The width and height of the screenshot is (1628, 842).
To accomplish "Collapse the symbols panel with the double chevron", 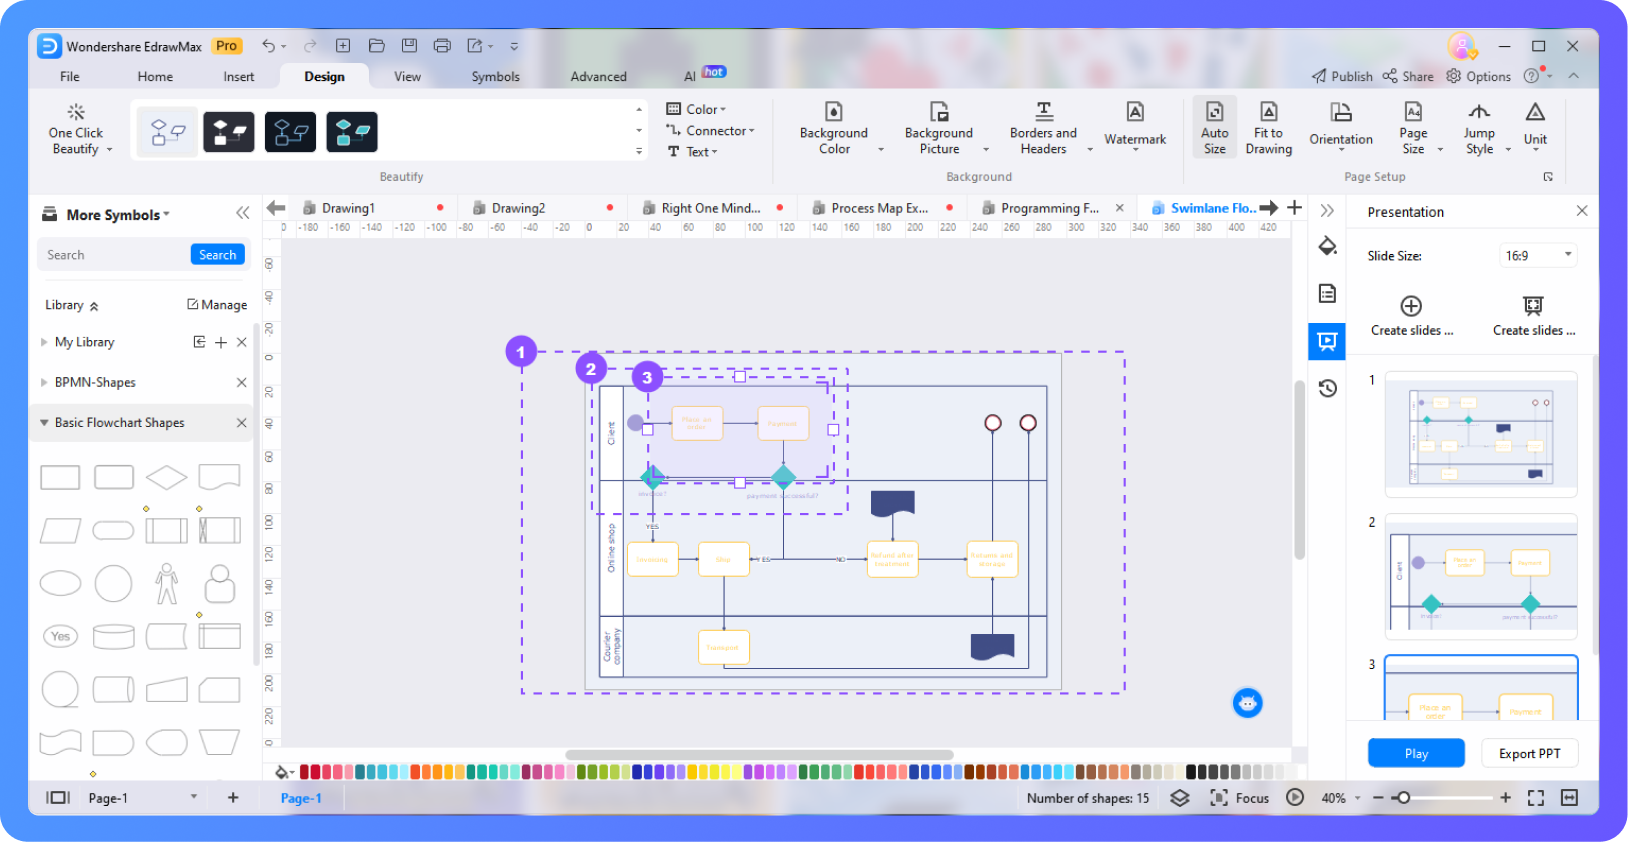I will pyautogui.click(x=242, y=213).
